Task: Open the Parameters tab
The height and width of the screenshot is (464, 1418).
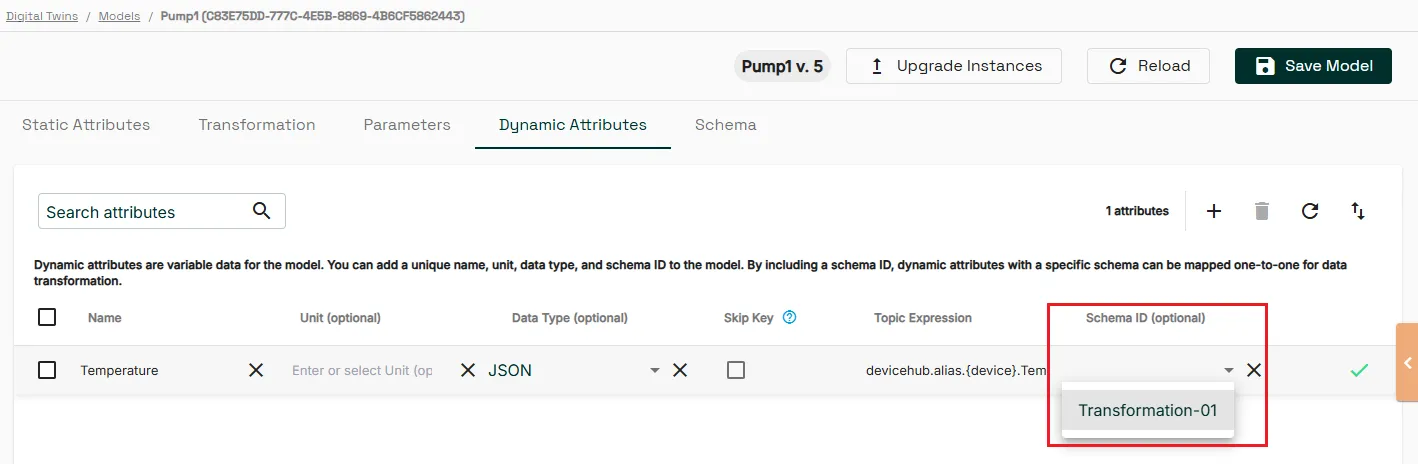Action: tap(407, 125)
